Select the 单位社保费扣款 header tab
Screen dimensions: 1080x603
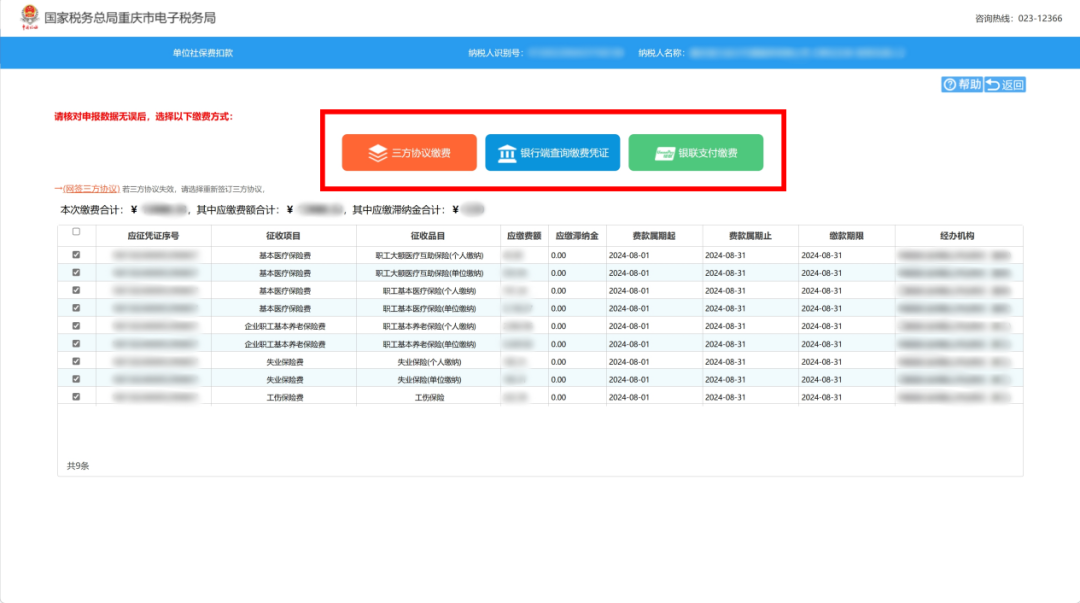pyautogui.click(x=203, y=52)
